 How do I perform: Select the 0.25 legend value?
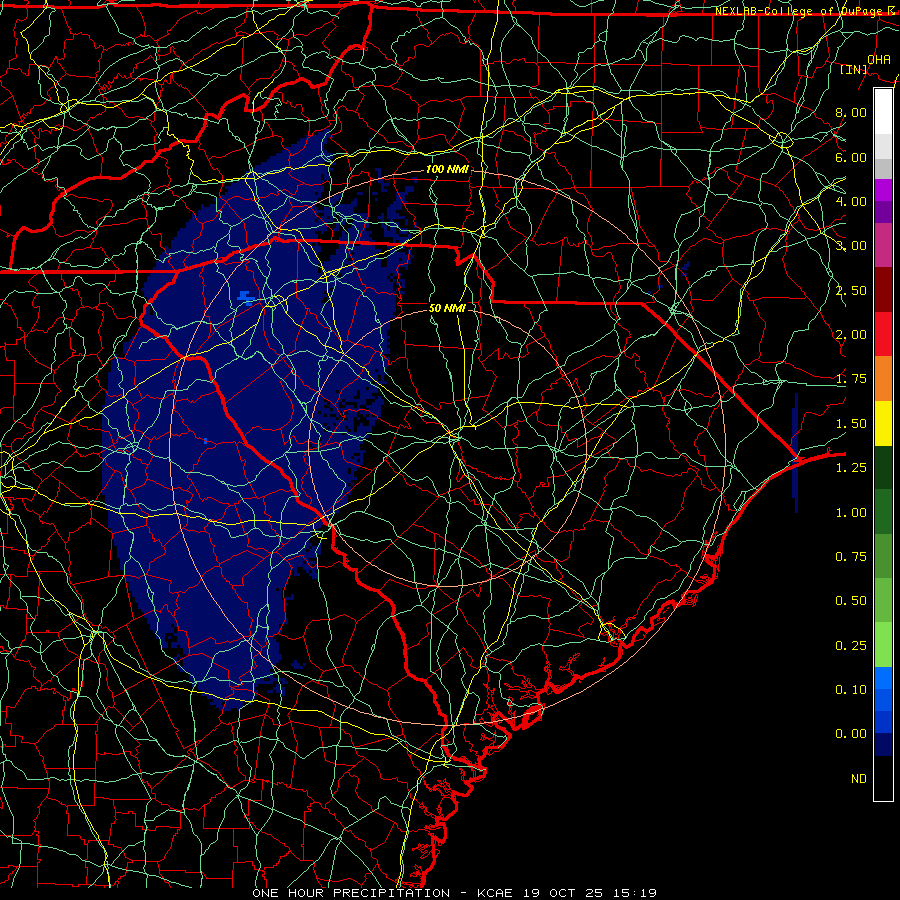coord(851,646)
